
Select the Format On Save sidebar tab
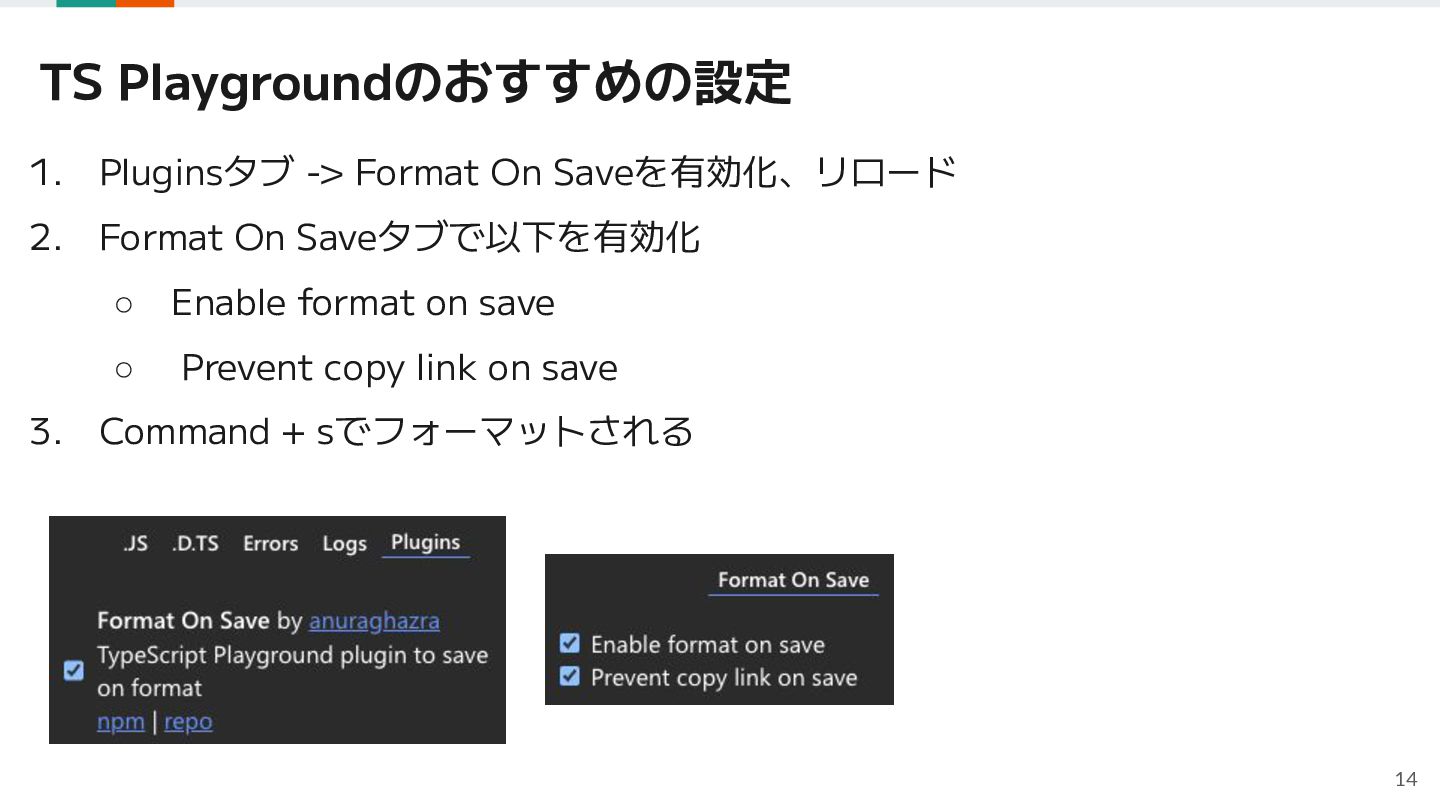793,581
